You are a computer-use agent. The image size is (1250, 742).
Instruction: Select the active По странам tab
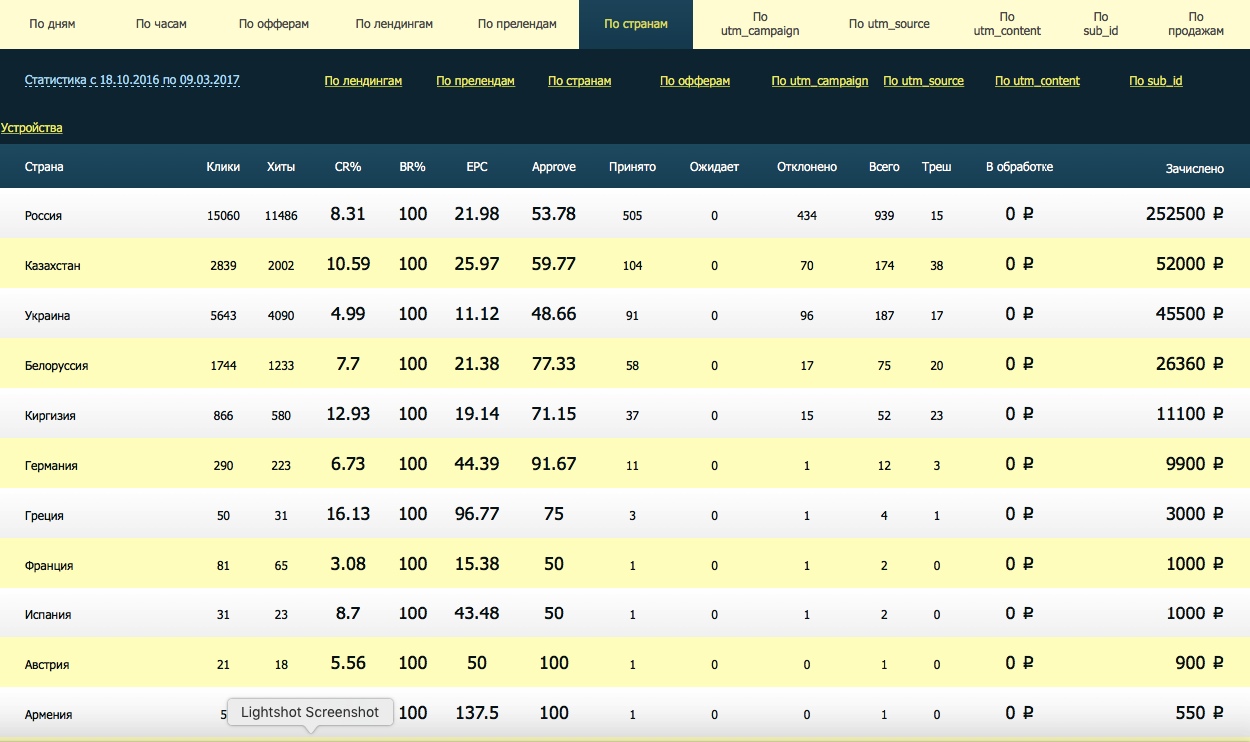pyautogui.click(x=636, y=24)
